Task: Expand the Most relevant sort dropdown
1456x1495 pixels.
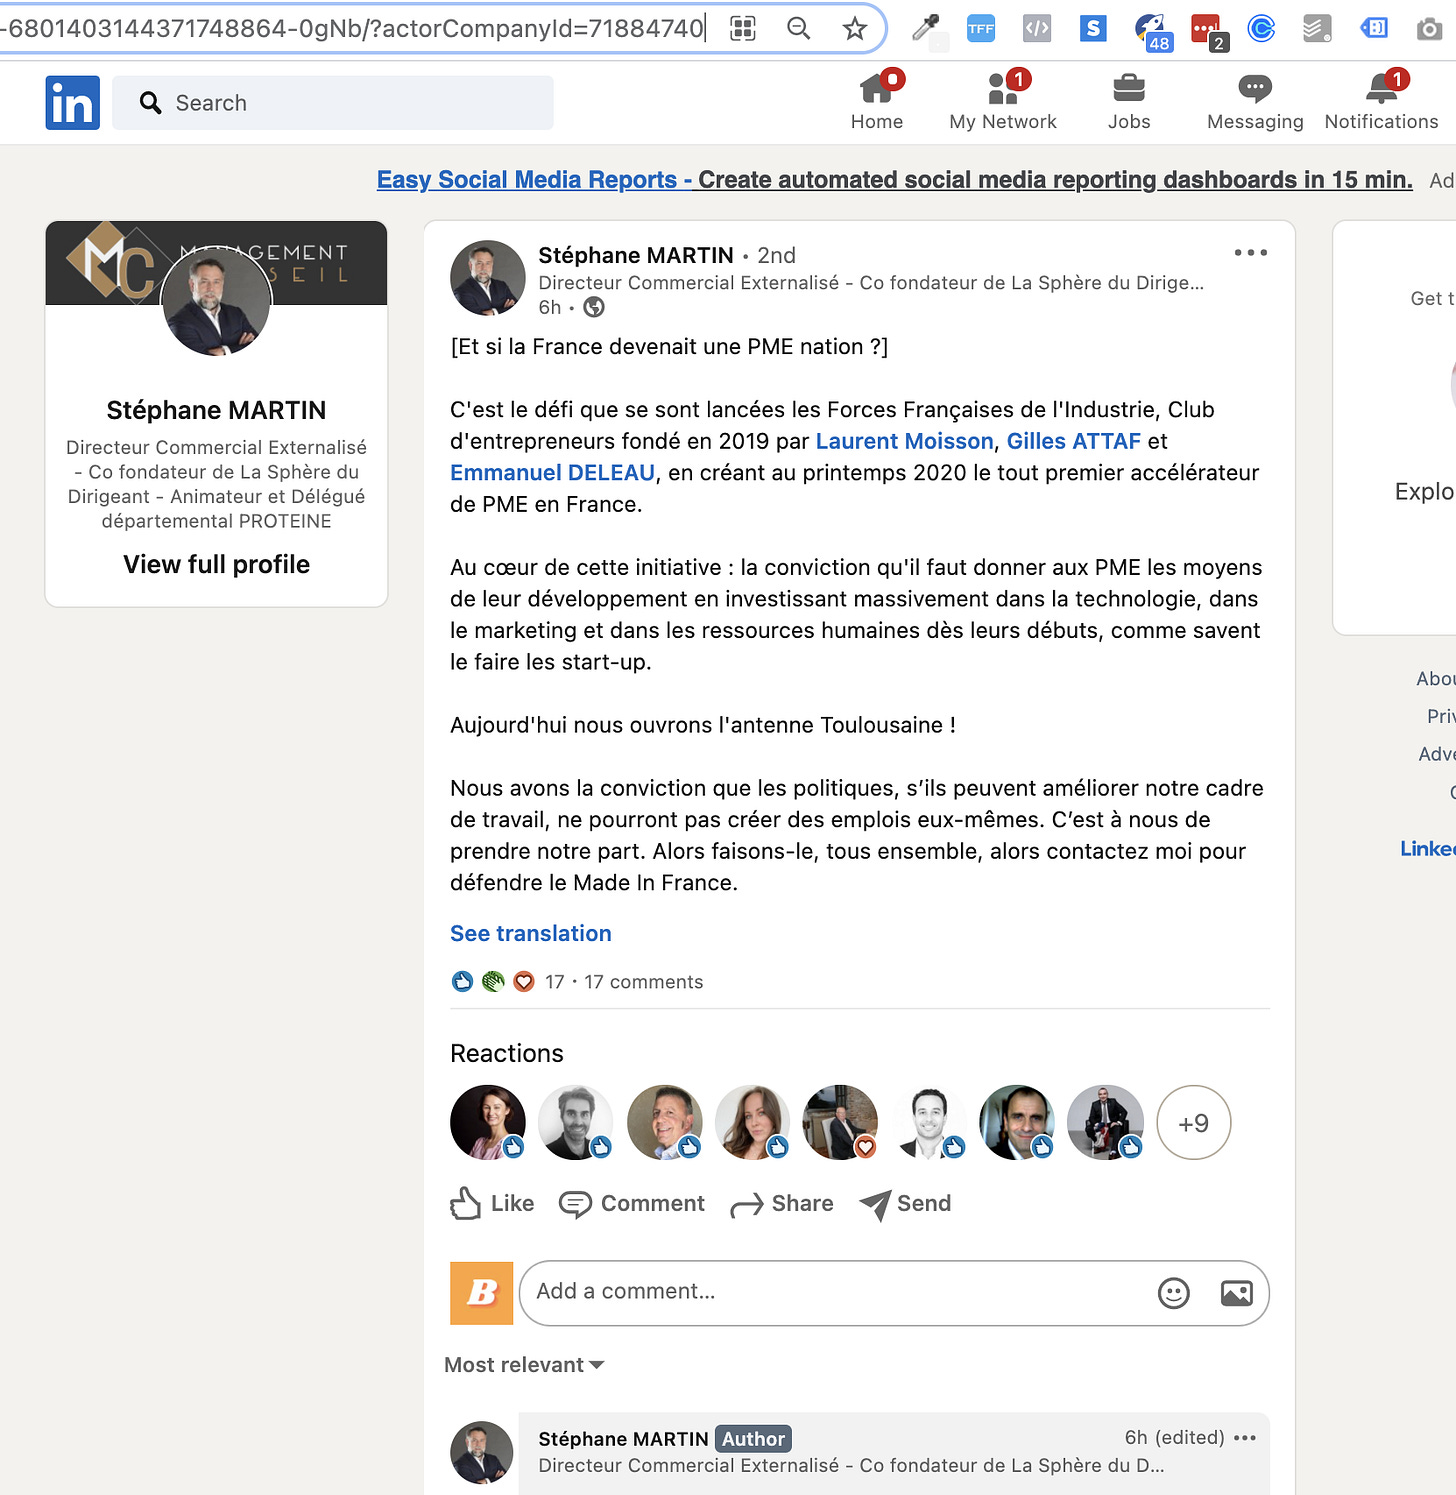Action: tap(524, 1365)
